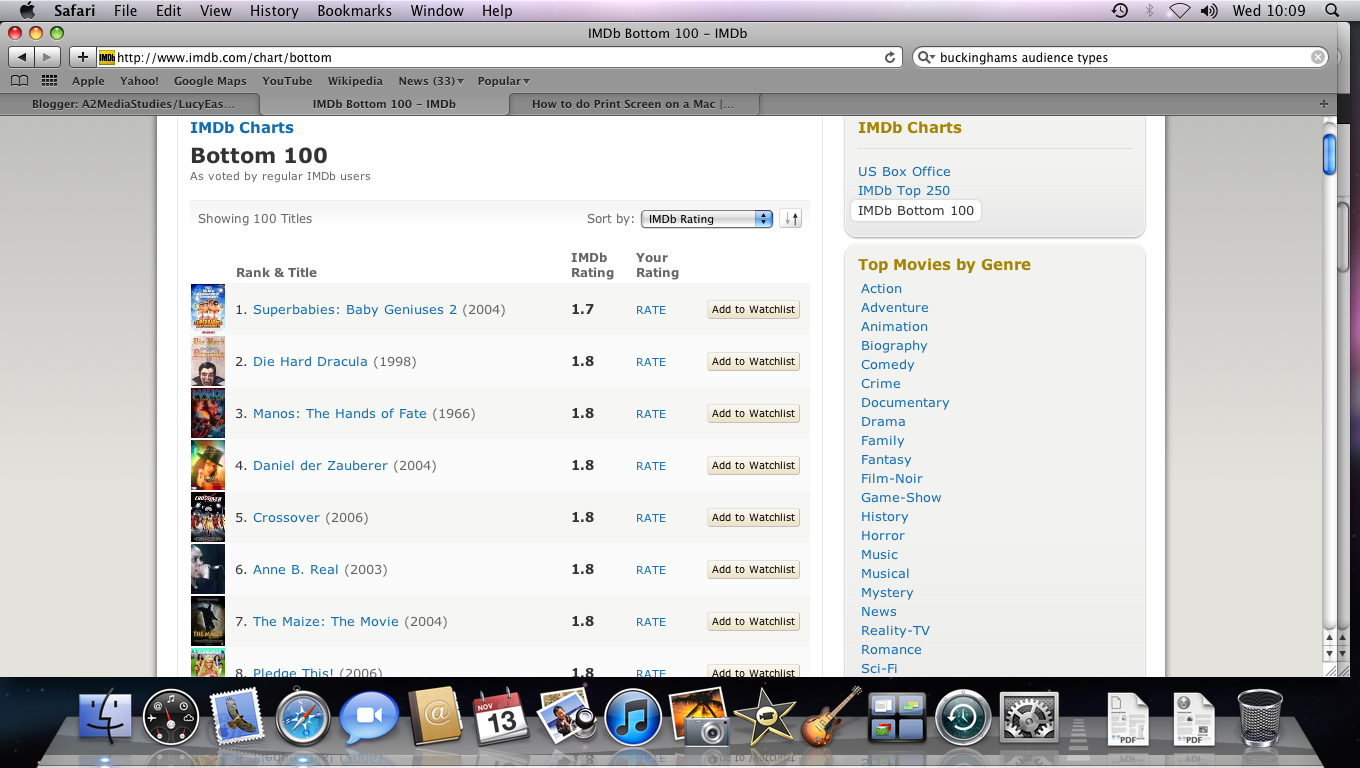Open GarageBand guitar in the Dock
1360x768 pixels.
[831, 716]
